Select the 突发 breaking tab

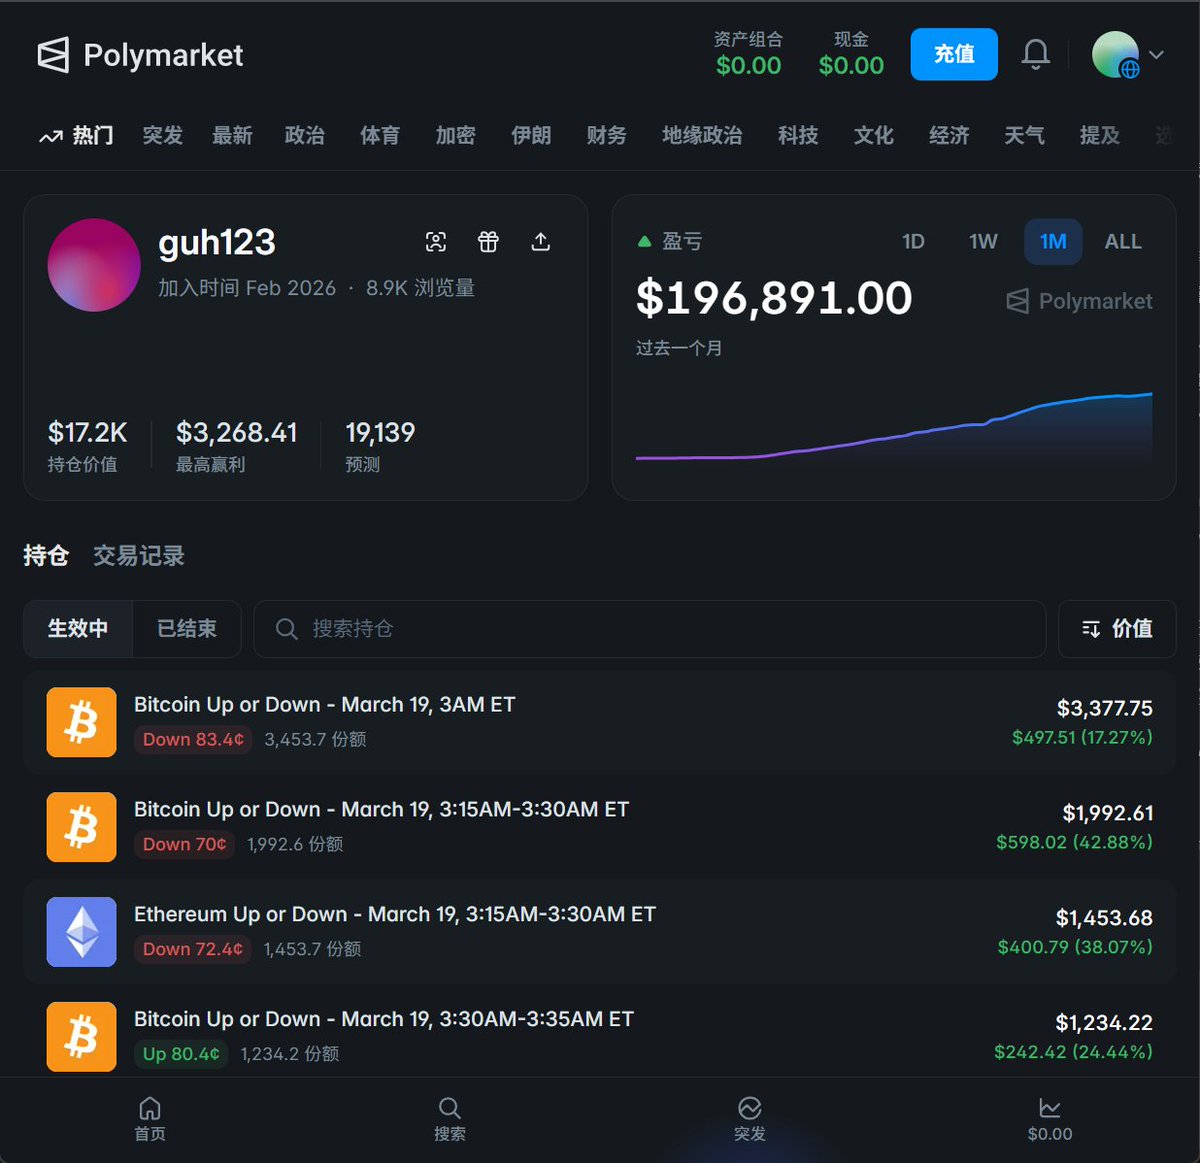162,135
